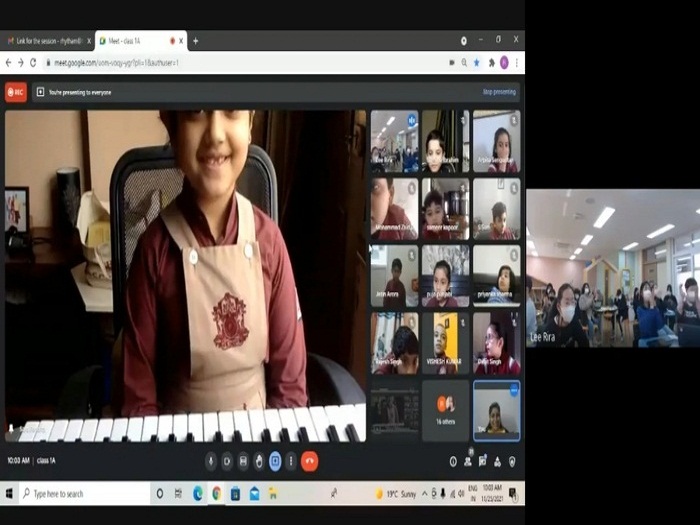700x525 pixels.
Task: Click the presenting screen icon in banner
Action: point(40,92)
